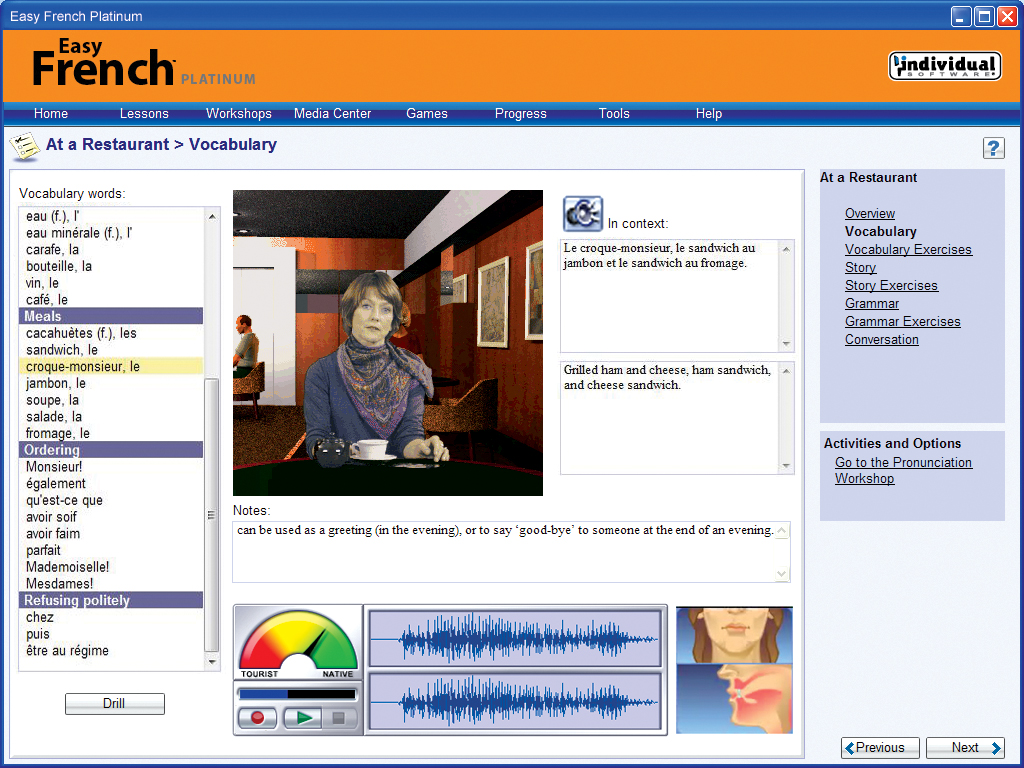Open the Games menu
This screenshot has width=1024, height=768.
coord(427,114)
